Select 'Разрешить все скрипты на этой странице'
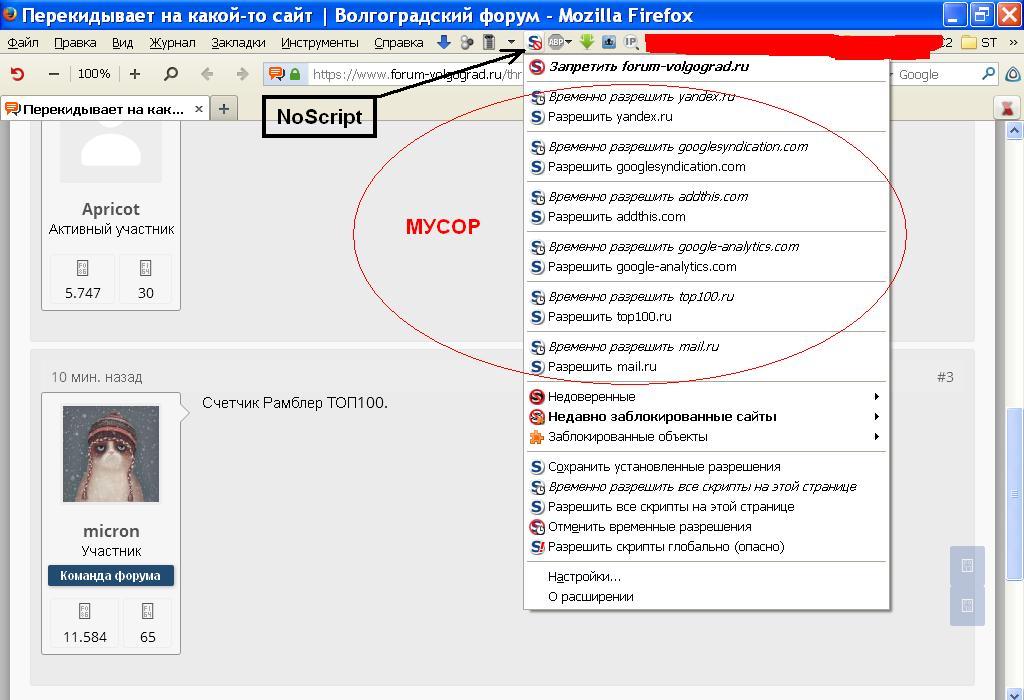The image size is (1024, 700). pos(707,507)
